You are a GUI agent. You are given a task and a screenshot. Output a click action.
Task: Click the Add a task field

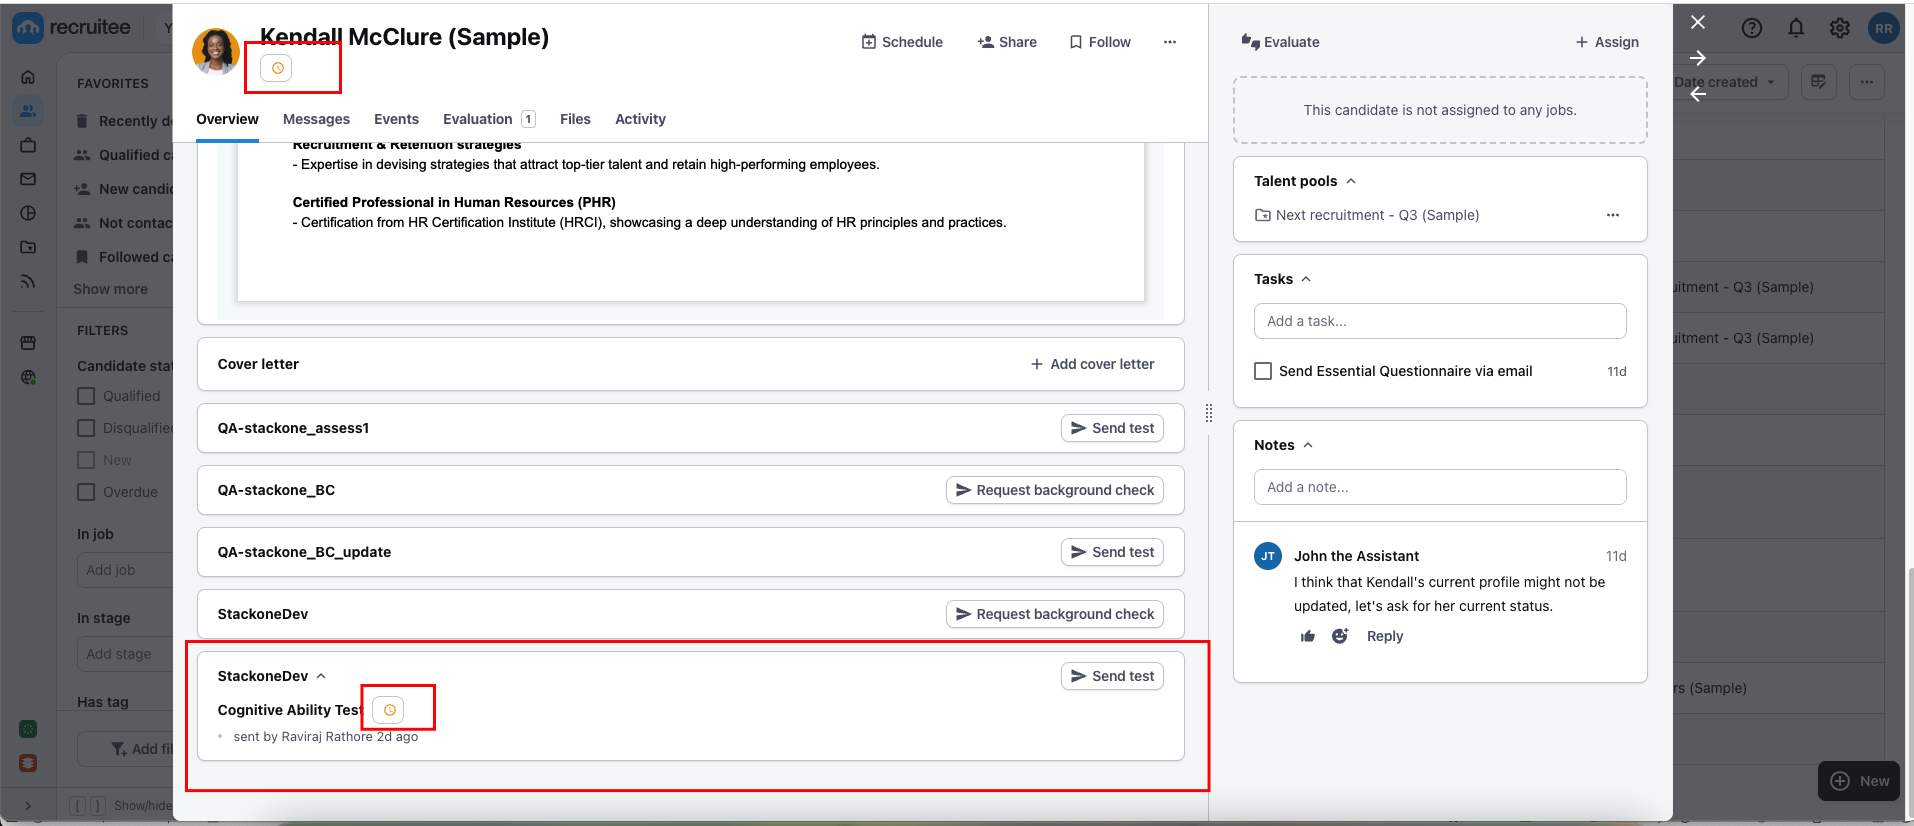(x=1440, y=321)
